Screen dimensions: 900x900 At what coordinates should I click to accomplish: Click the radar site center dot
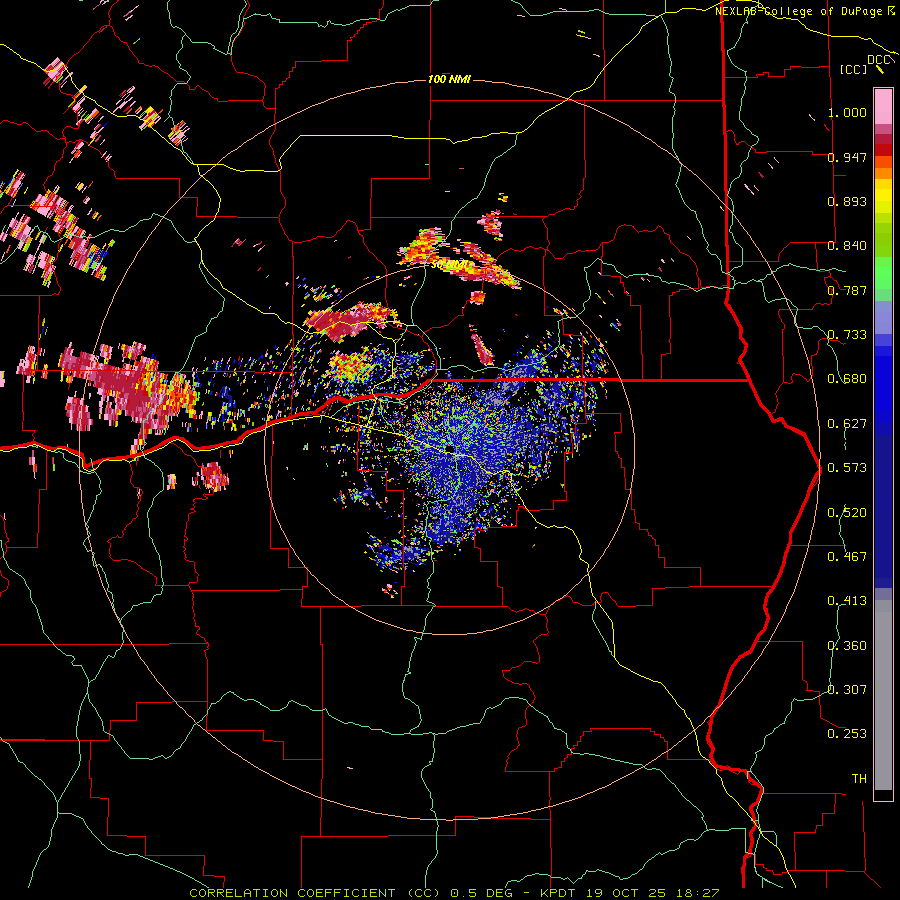[449, 449]
